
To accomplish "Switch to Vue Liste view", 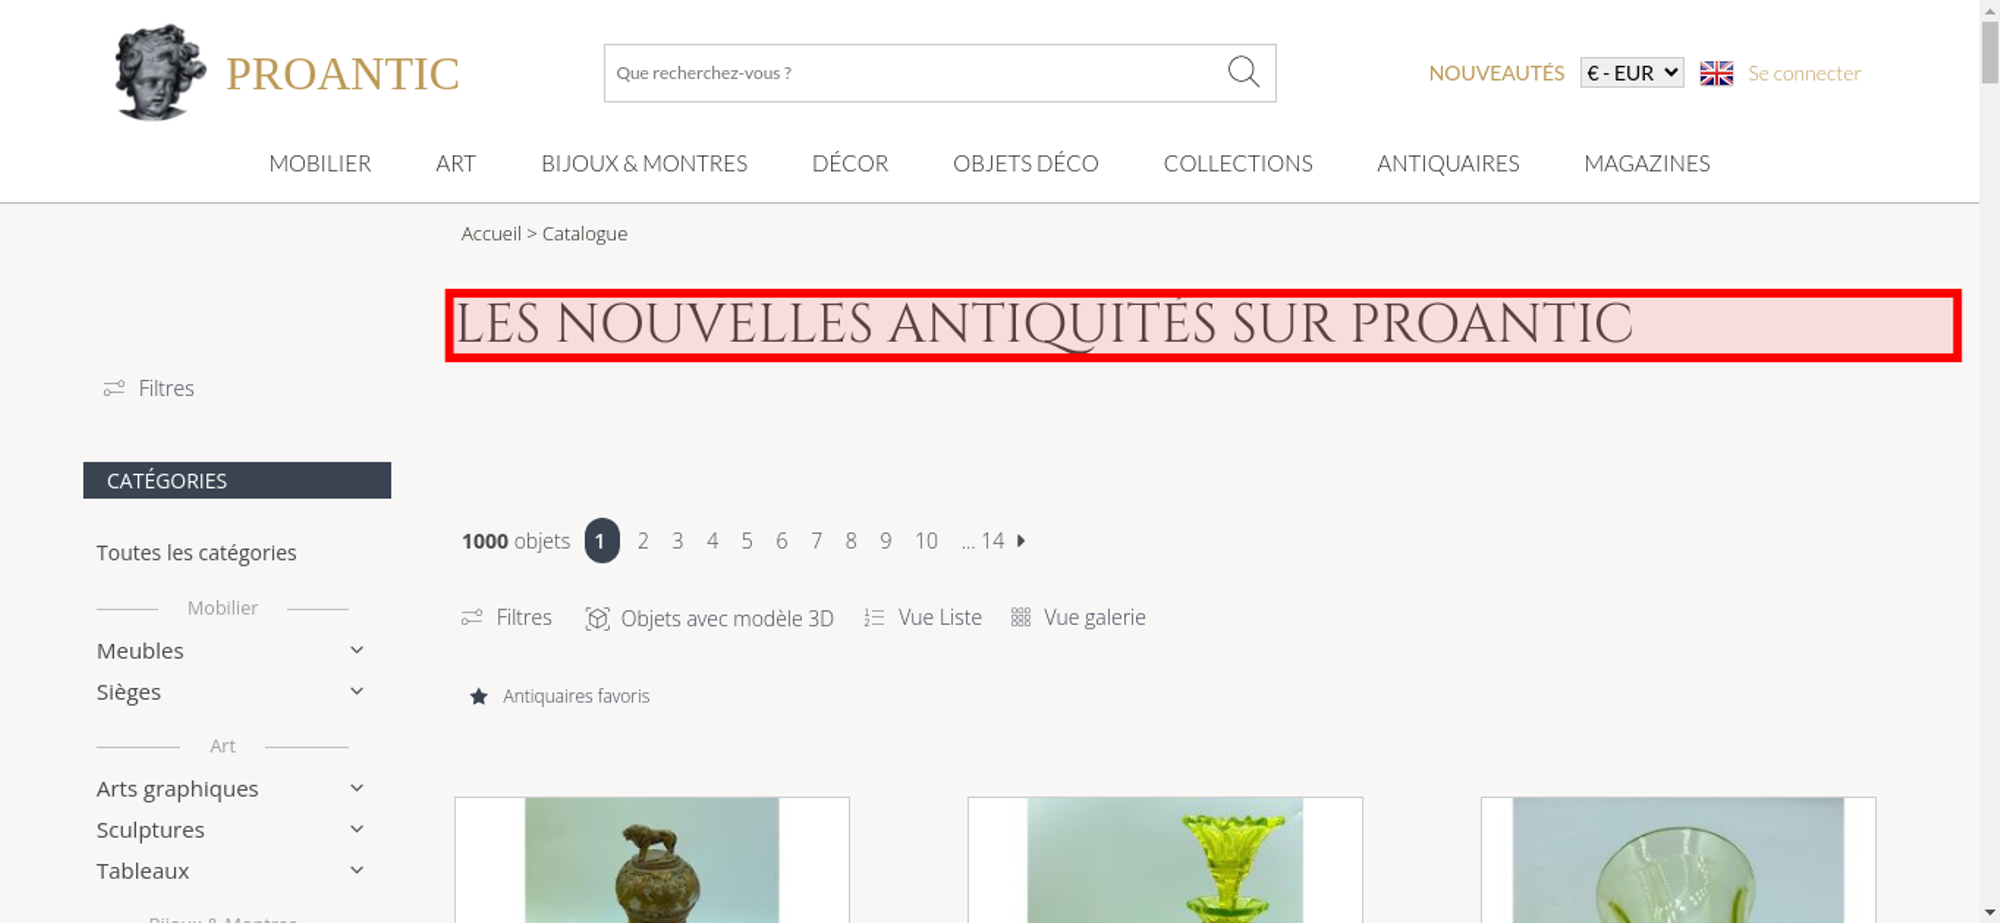I will pyautogui.click(x=923, y=617).
